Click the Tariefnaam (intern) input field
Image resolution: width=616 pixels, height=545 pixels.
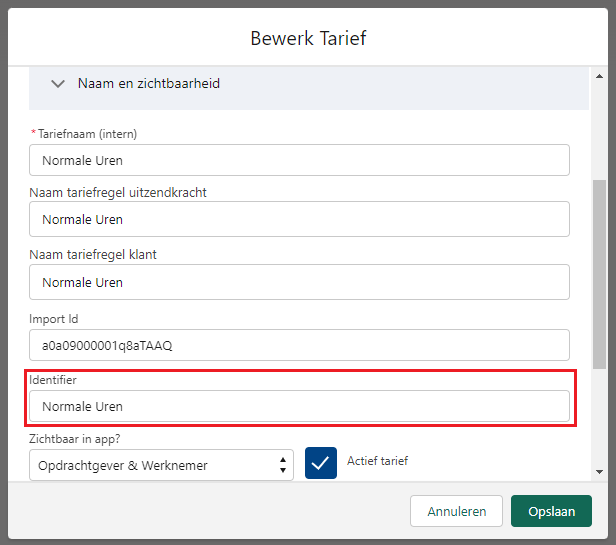pyautogui.click(x=299, y=160)
